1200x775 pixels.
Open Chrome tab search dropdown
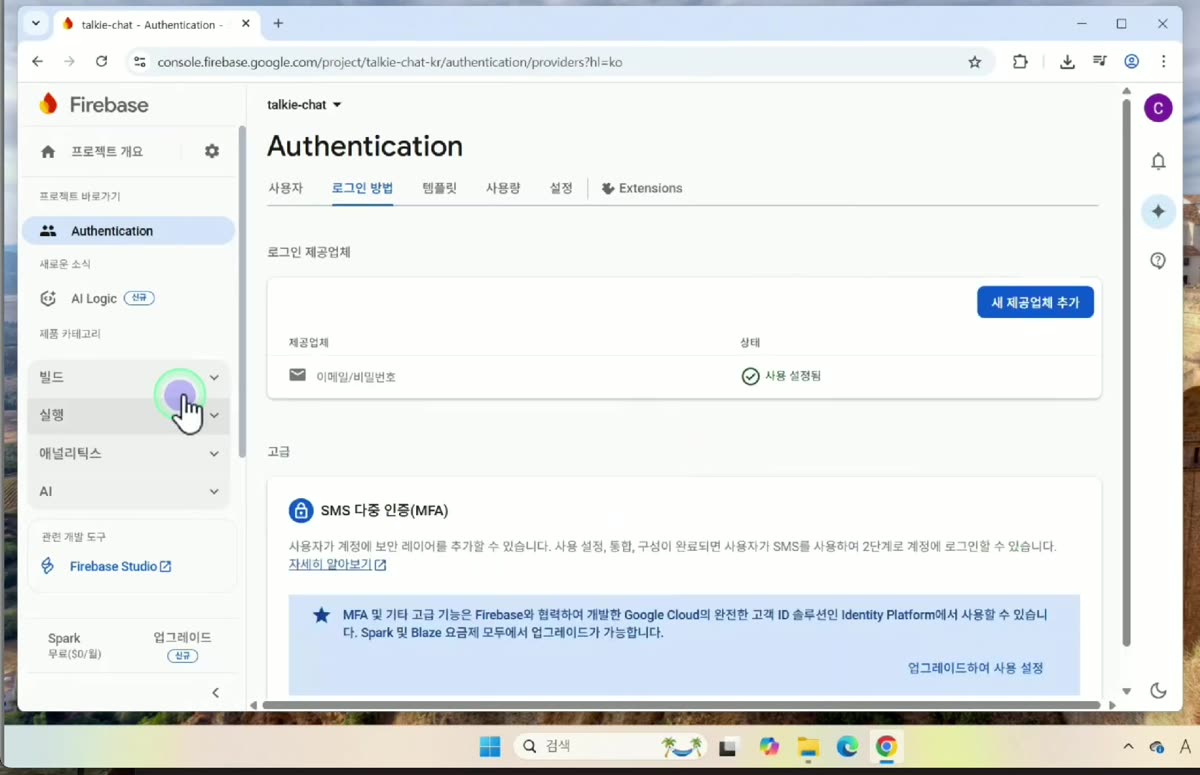(36, 23)
